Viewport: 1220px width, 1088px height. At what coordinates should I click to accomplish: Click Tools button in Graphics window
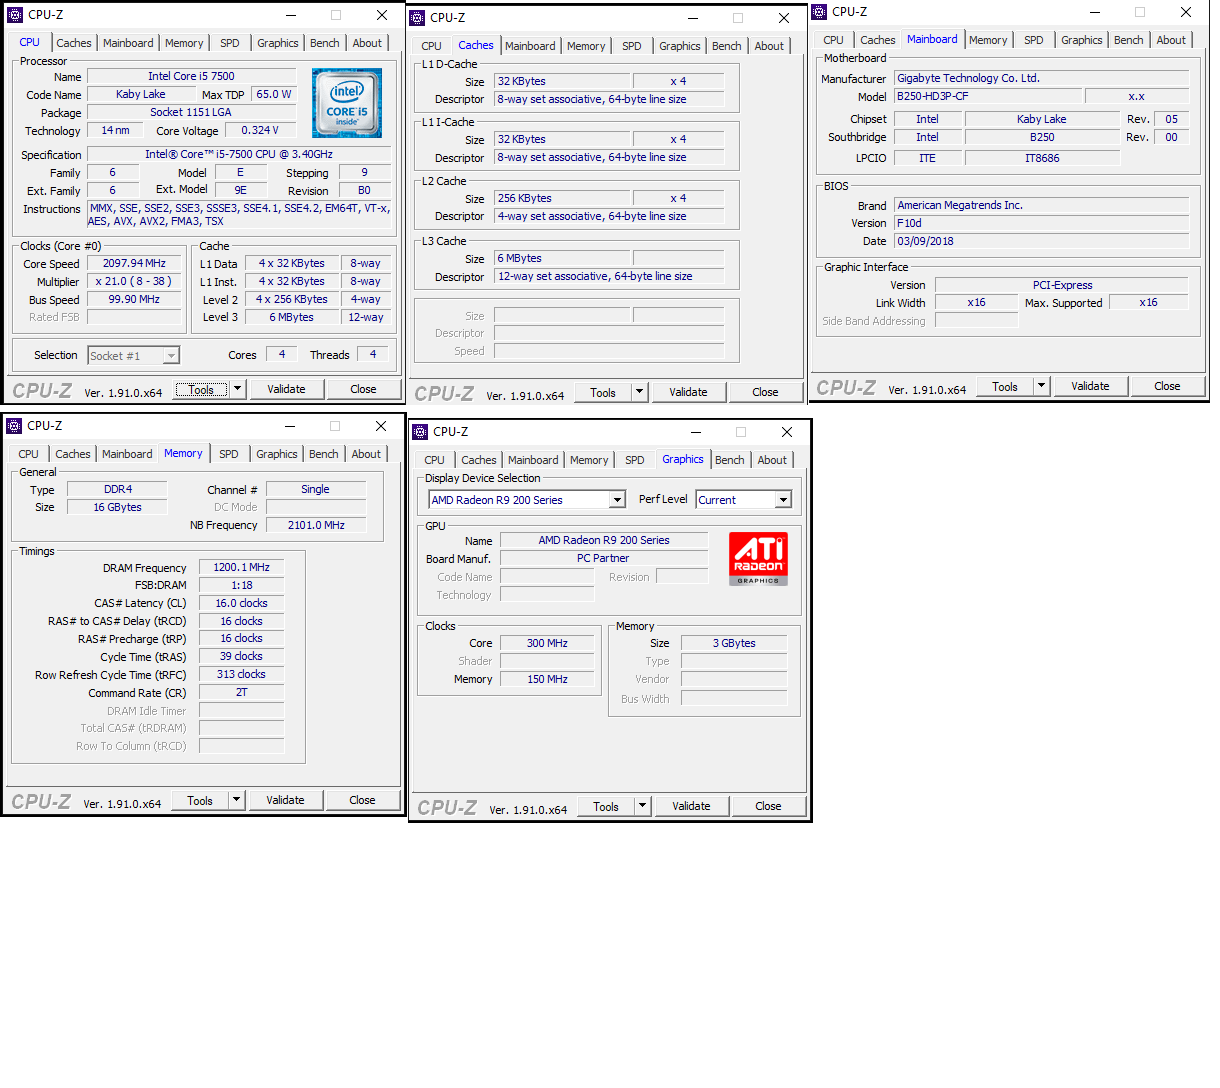pos(606,806)
